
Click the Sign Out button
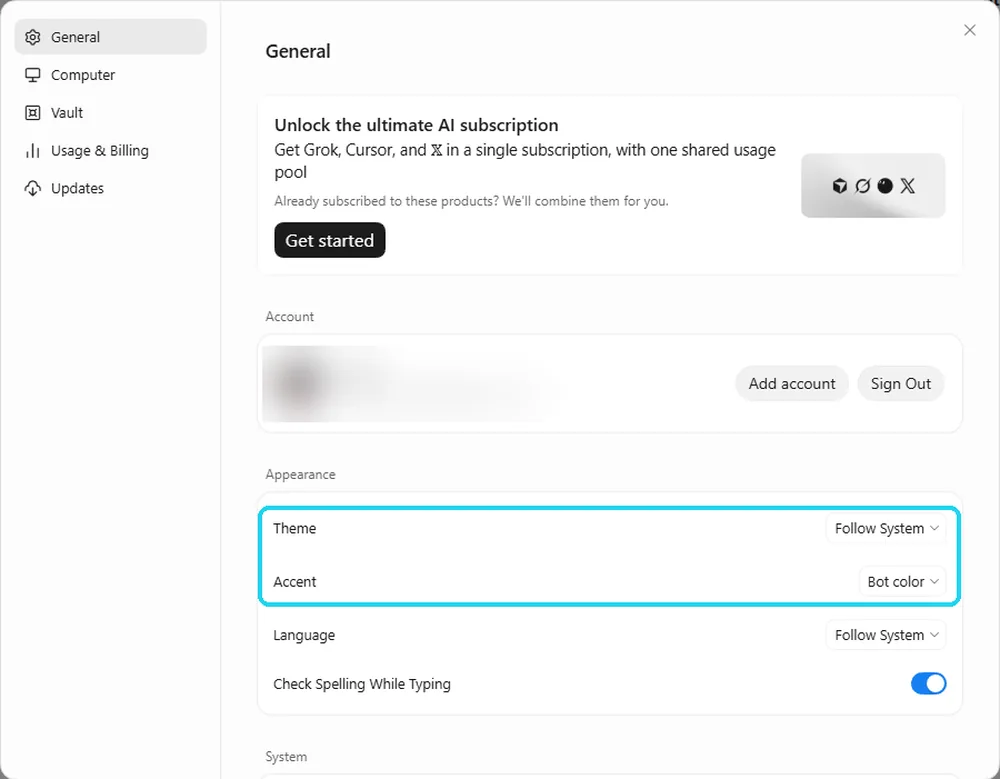(901, 383)
